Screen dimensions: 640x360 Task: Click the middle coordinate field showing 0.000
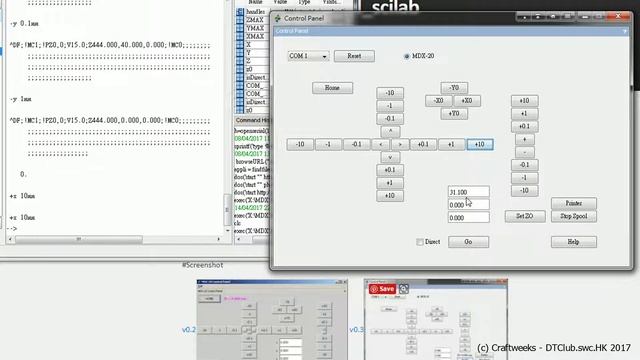(x=469, y=205)
